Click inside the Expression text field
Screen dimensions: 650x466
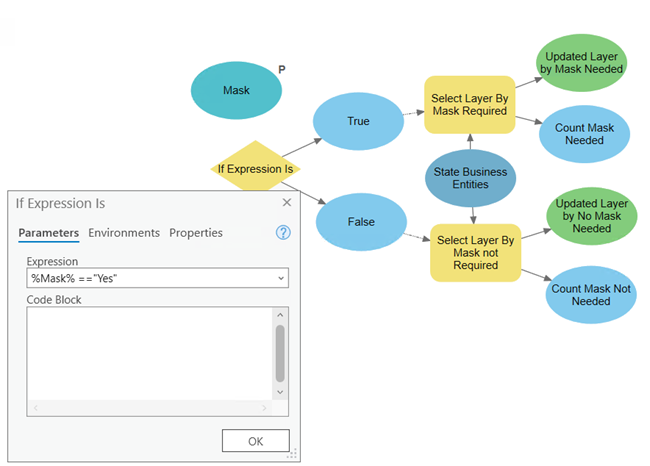tap(140, 278)
